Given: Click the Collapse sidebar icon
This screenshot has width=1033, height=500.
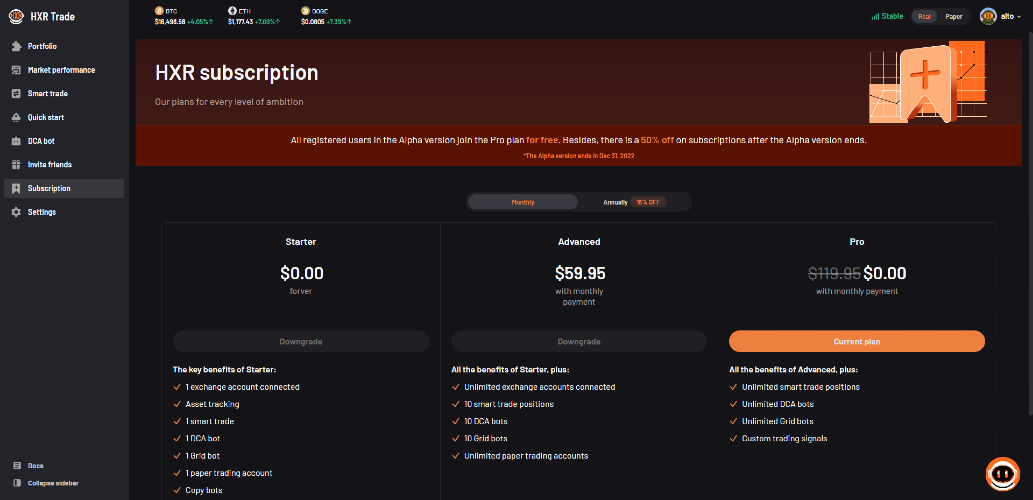Looking at the screenshot, I should [x=17, y=483].
